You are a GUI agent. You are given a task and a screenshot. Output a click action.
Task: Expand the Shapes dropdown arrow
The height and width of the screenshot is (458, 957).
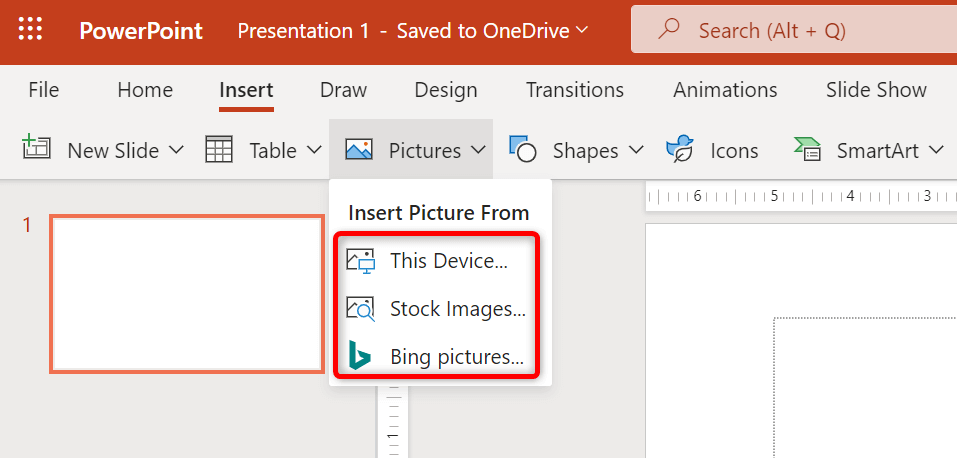click(637, 151)
